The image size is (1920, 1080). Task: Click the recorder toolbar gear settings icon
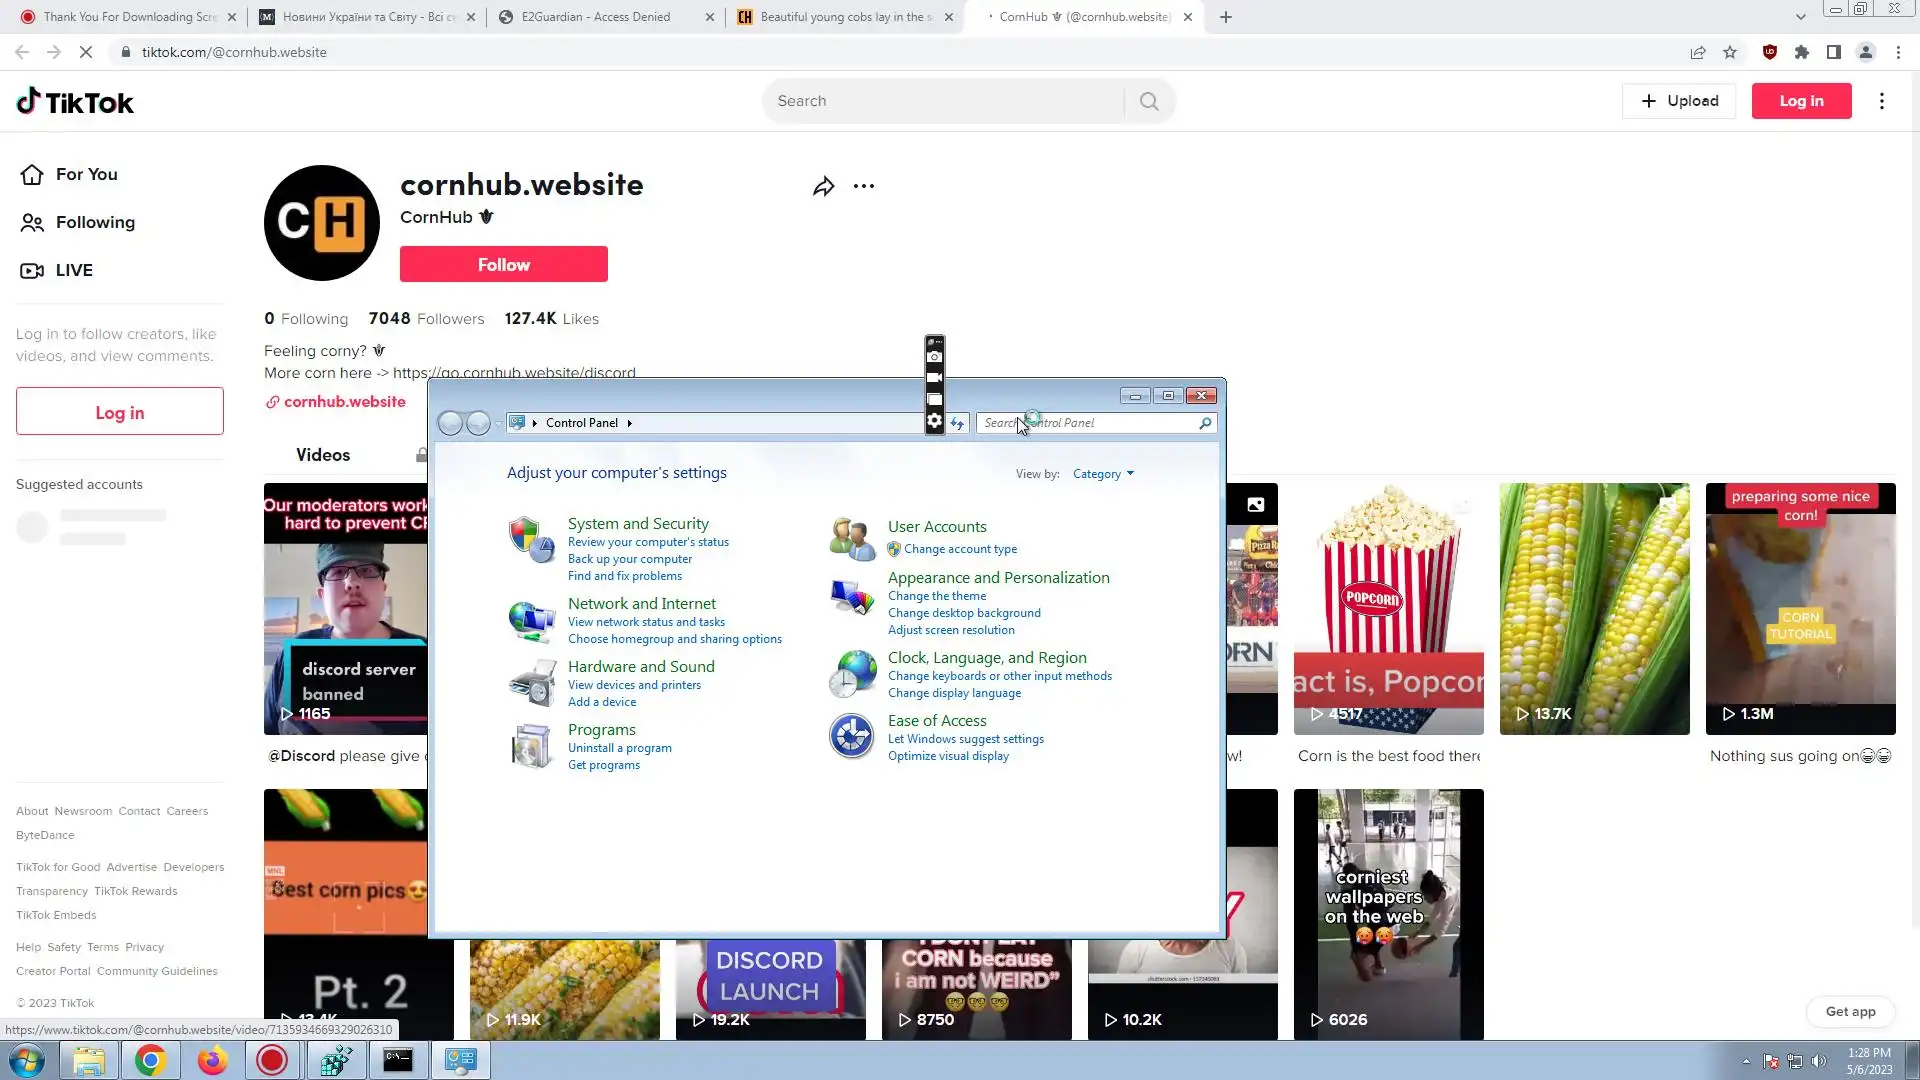934,421
